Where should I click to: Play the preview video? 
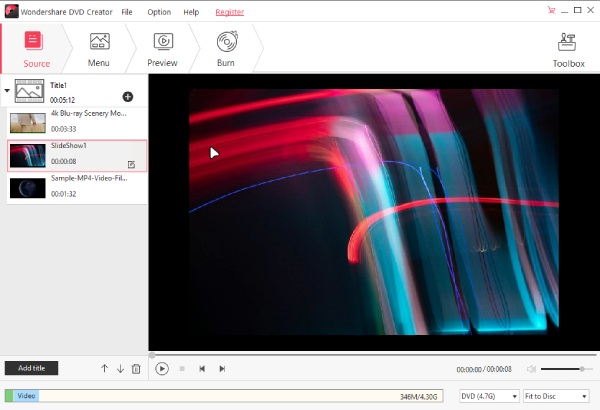pos(162,369)
